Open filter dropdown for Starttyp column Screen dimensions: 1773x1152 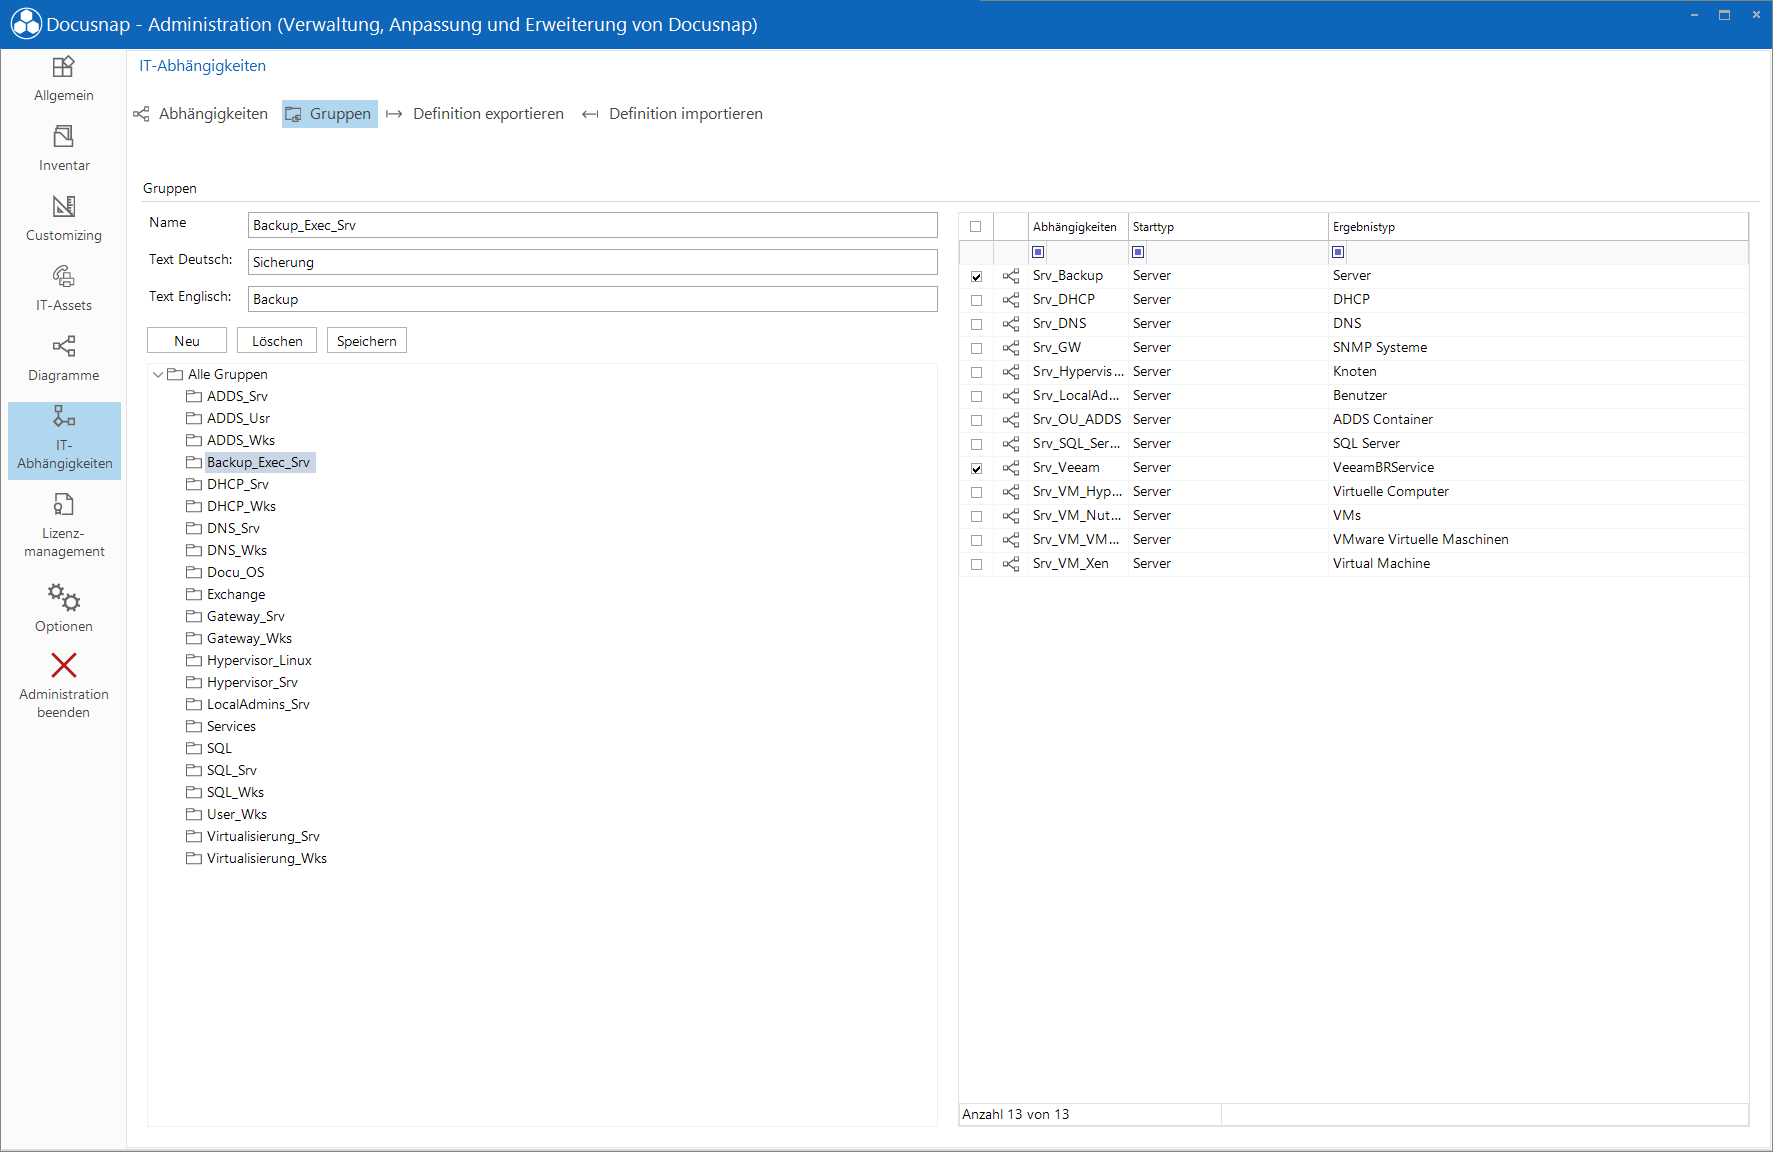tap(1138, 252)
